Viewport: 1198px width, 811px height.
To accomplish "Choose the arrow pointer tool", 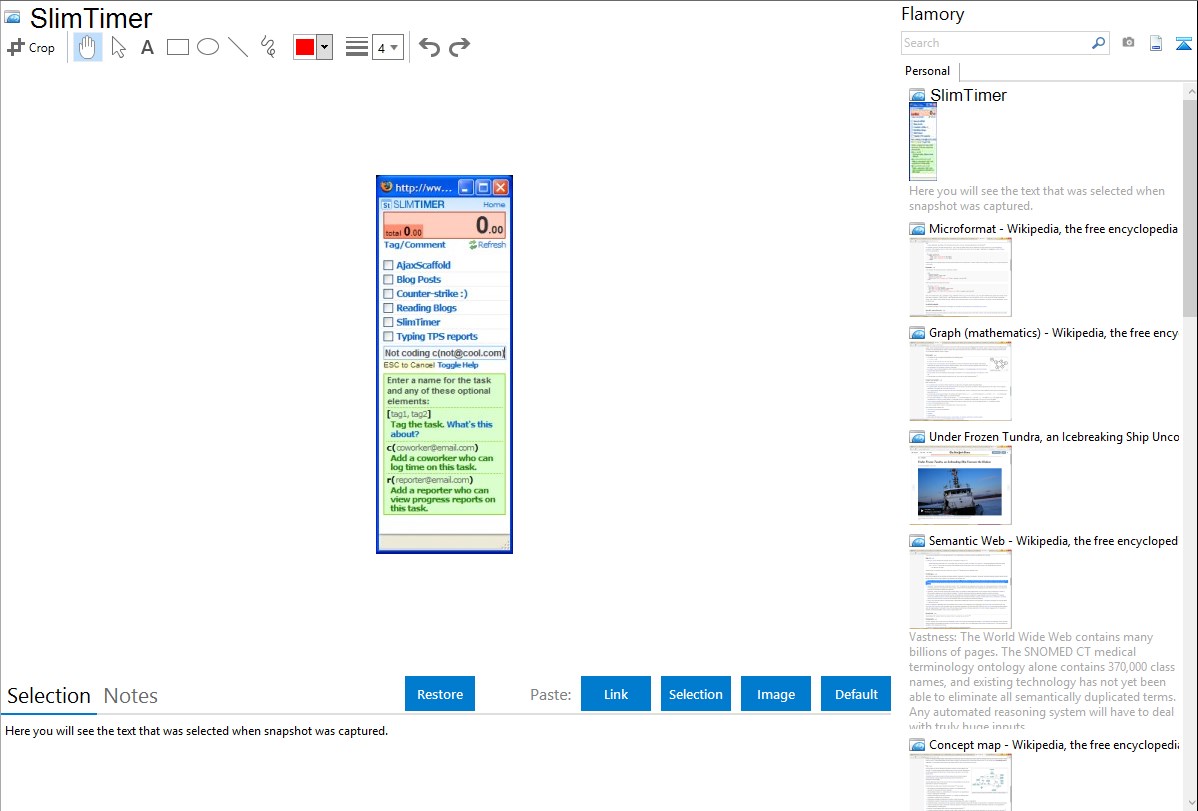I will click(x=118, y=47).
